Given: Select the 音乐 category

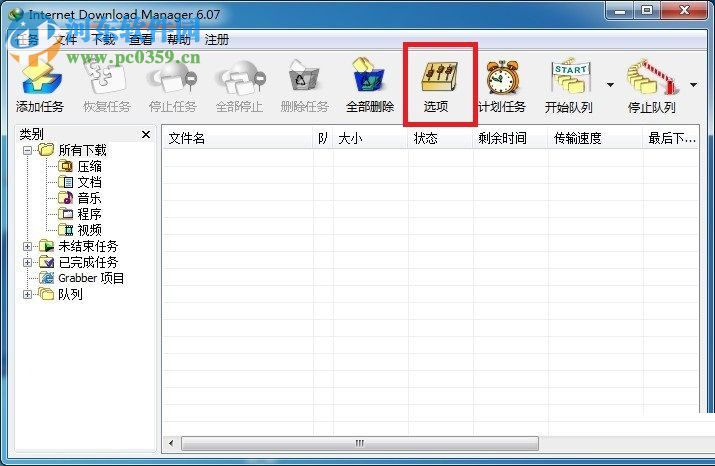Looking at the screenshot, I should click(x=80, y=198).
